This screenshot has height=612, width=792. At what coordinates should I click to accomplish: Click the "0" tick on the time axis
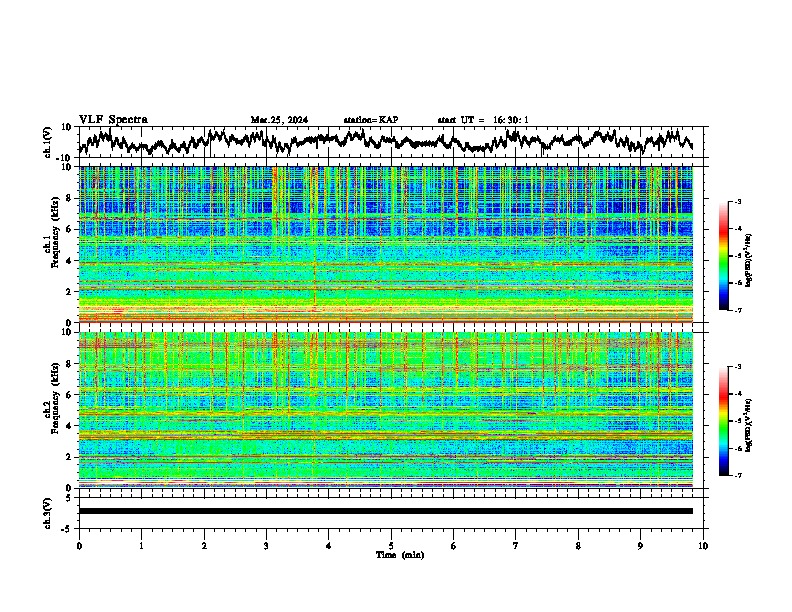(79, 546)
